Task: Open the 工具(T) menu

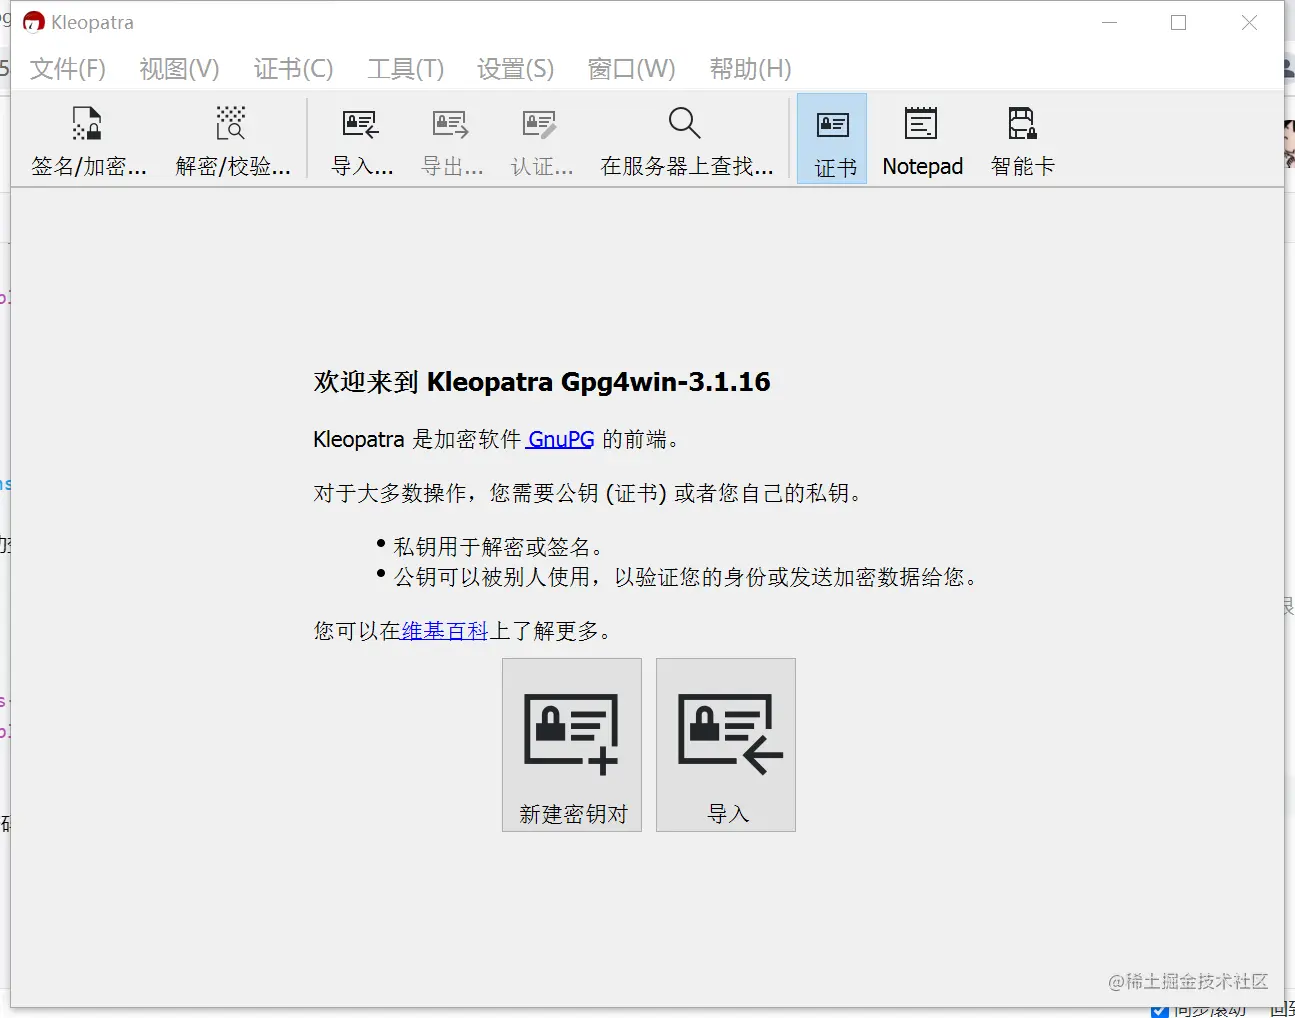Action: click(x=405, y=69)
